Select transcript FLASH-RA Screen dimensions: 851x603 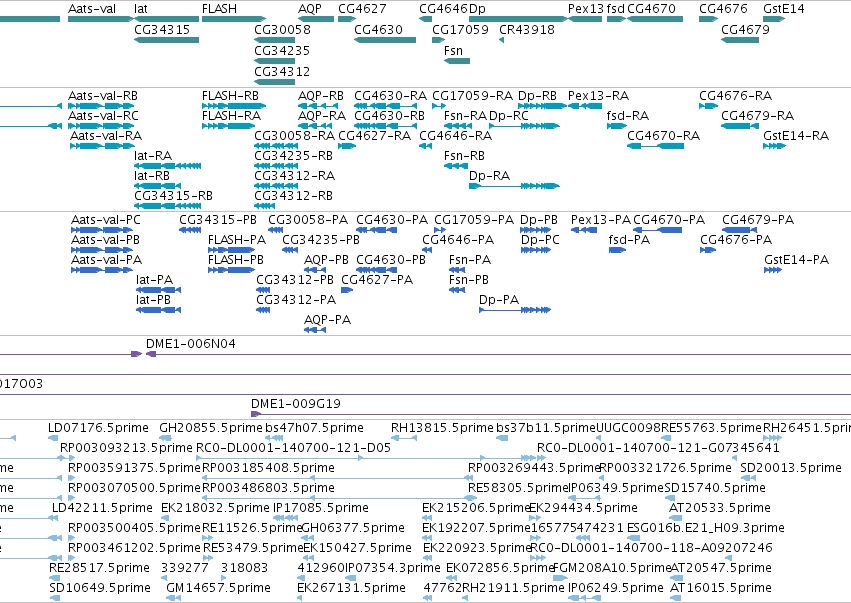[231, 116]
